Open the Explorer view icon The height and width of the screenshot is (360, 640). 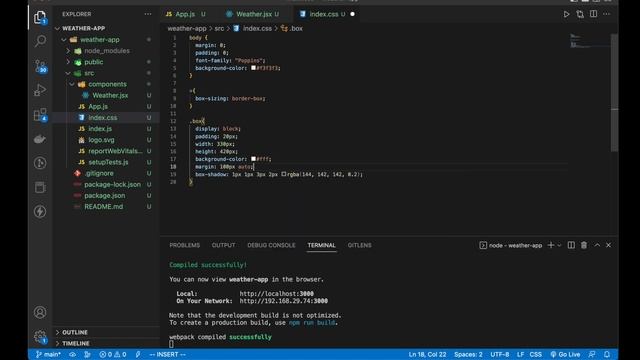point(40,18)
